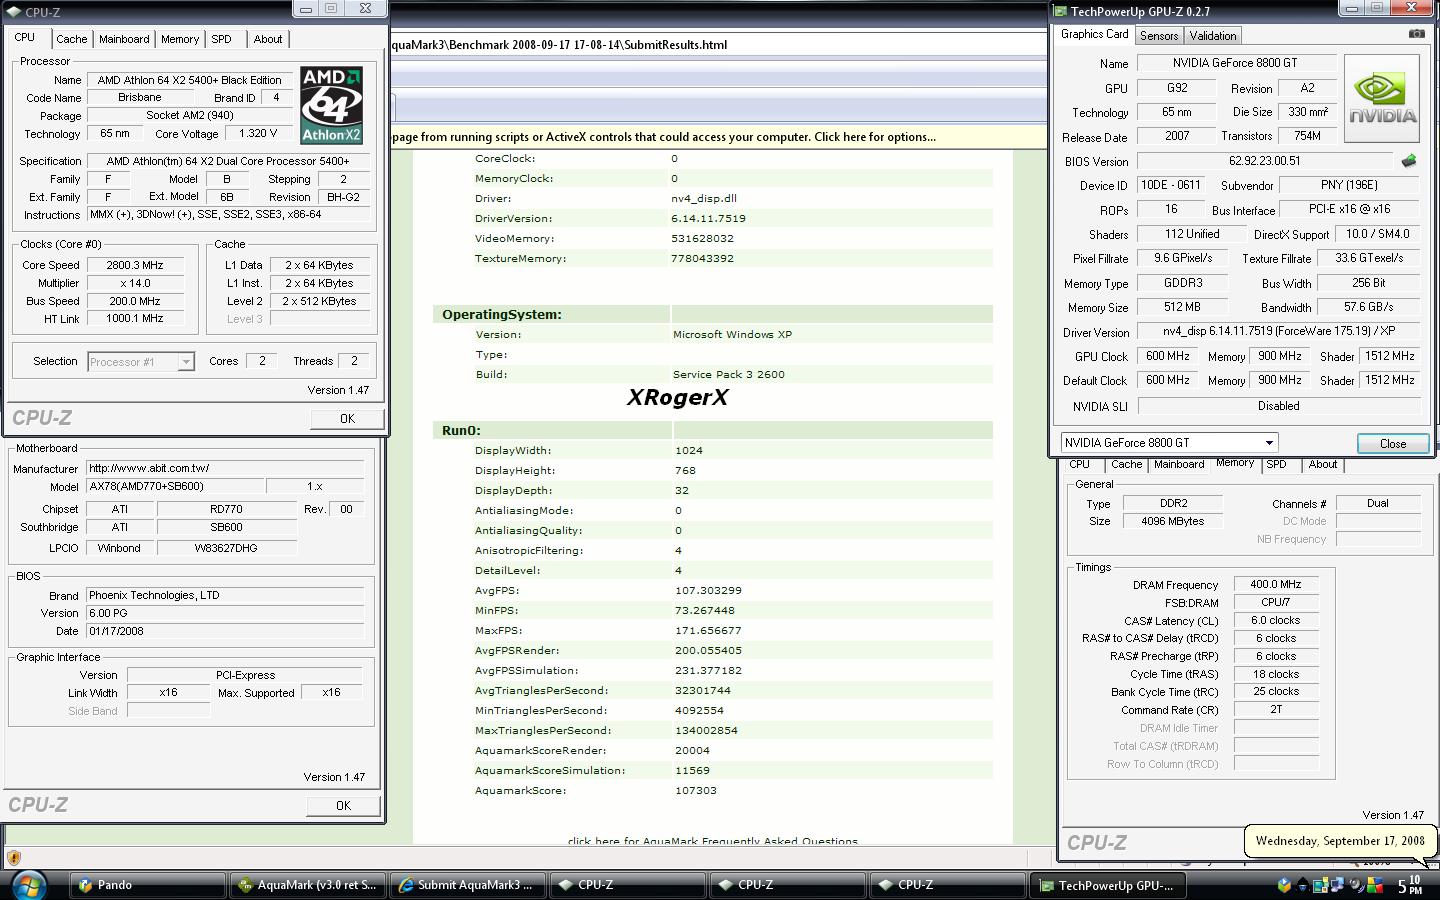Click the 'Microsoft Windows XP' version text
This screenshot has width=1440, height=900.
click(x=732, y=334)
